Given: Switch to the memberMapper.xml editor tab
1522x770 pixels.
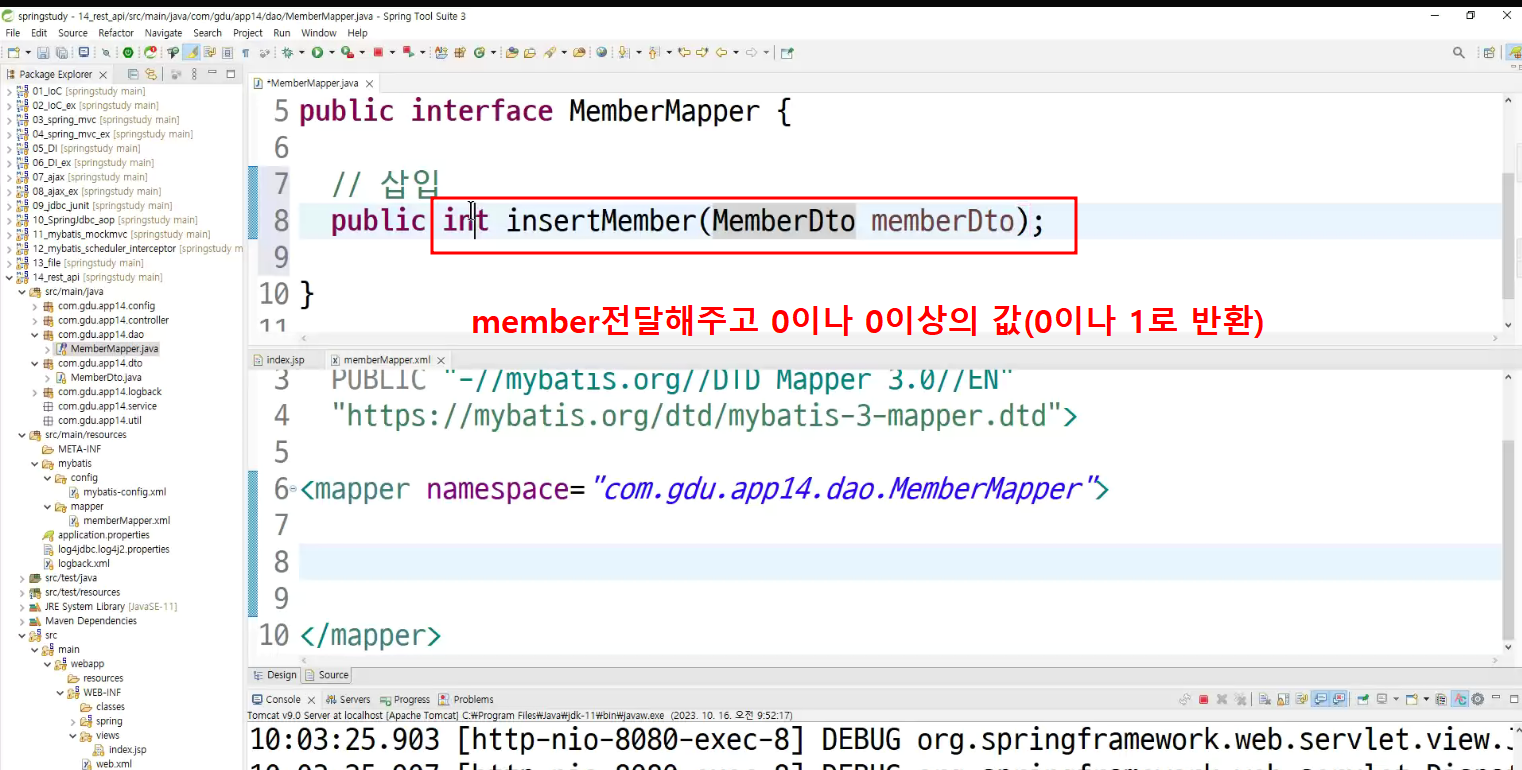Looking at the screenshot, I should [x=386, y=359].
